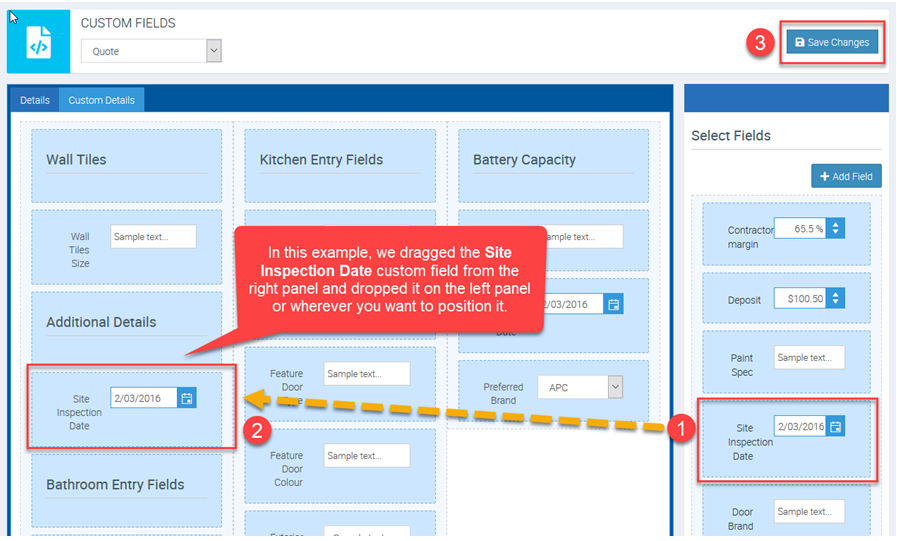Click the Custom Fields code icon

click(38, 42)
